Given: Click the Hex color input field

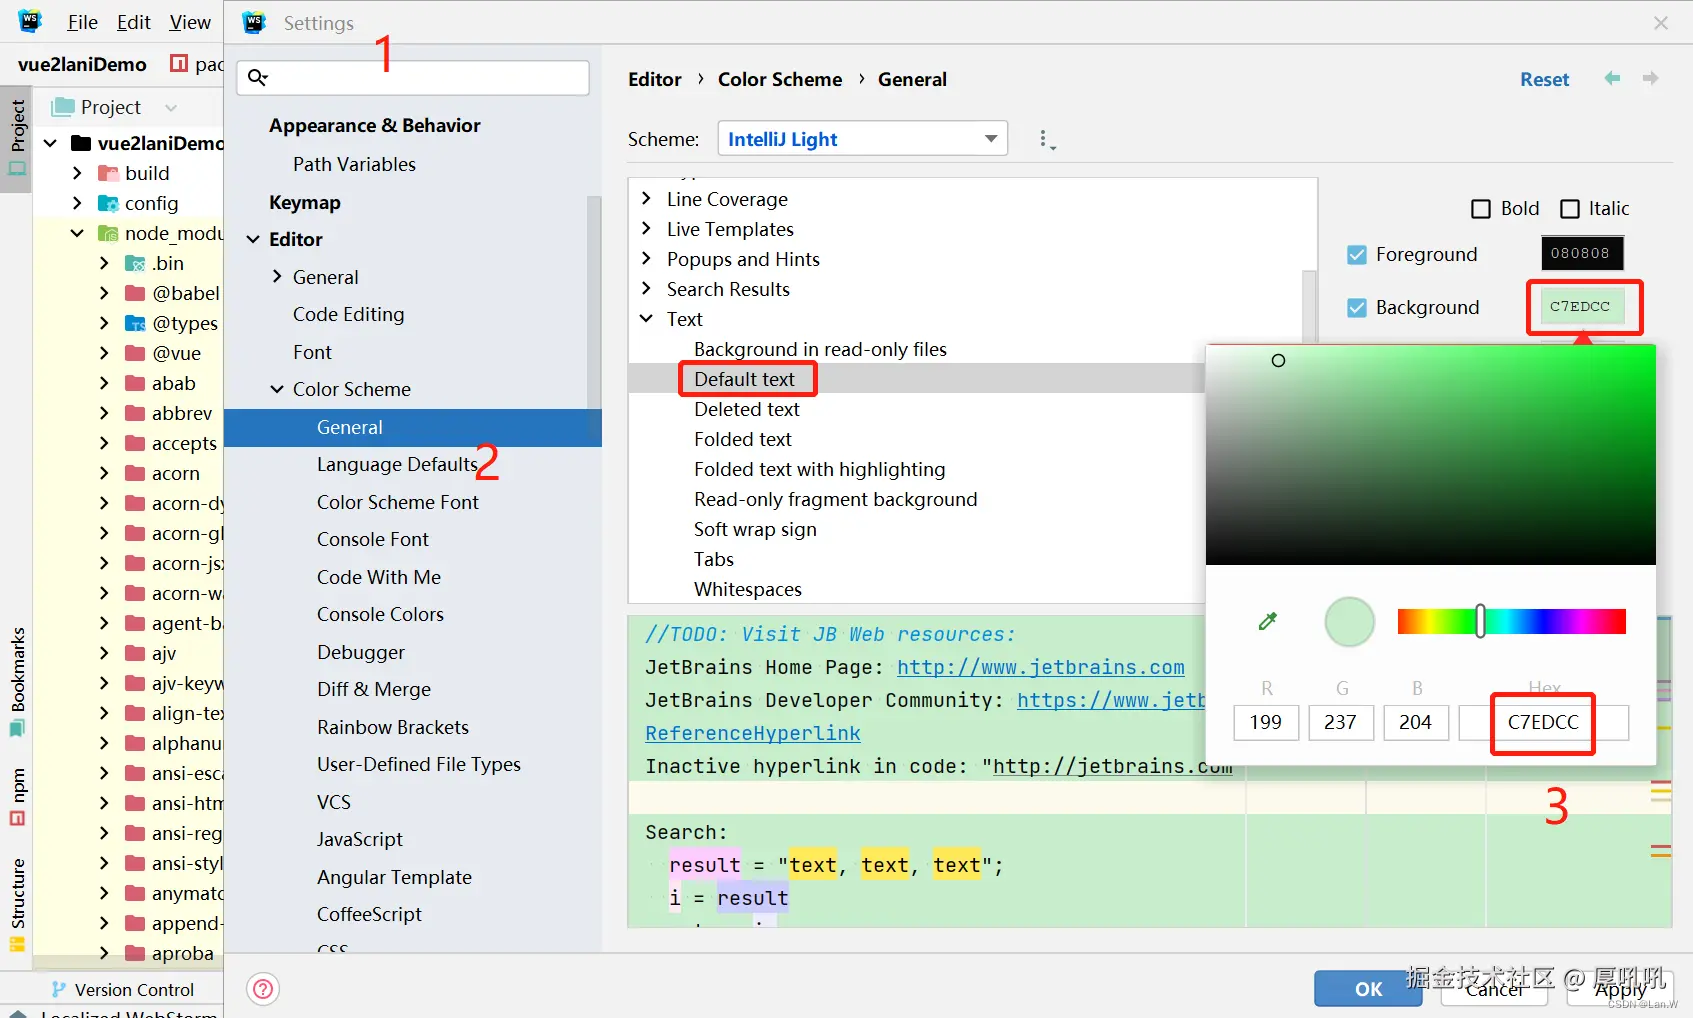Looking at the screenshot, I should tap(1543, 722).
